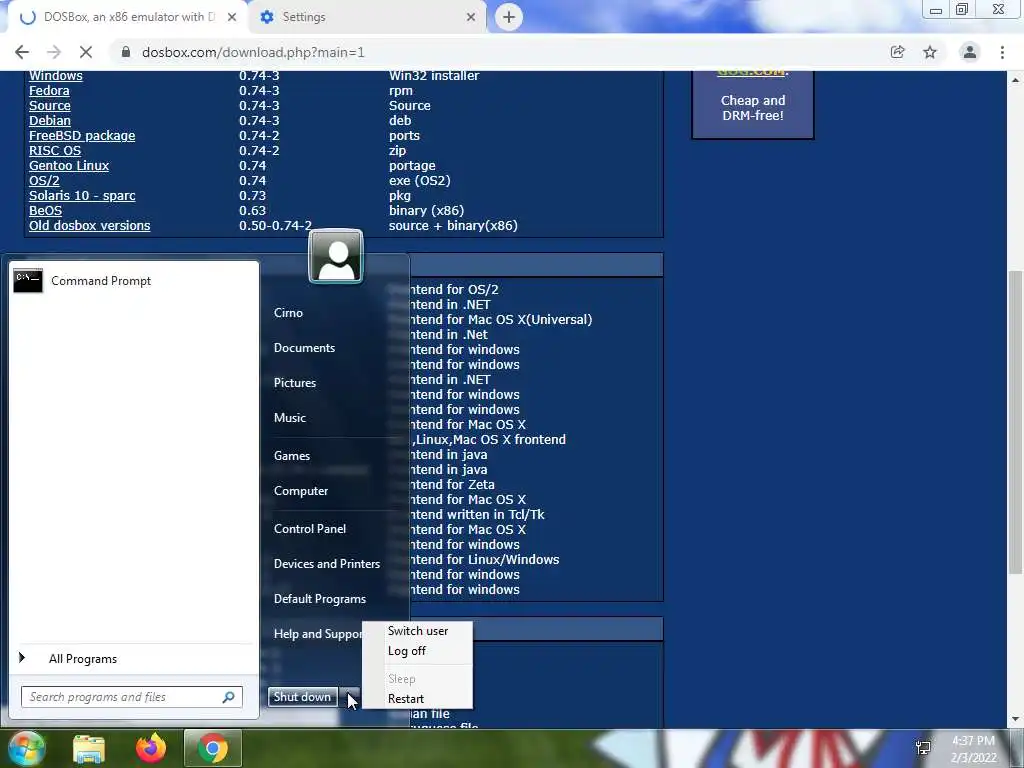This screenshot has width=1024, height=768.
Task: Open Pictures from Start menu
Action: point(295,383)
